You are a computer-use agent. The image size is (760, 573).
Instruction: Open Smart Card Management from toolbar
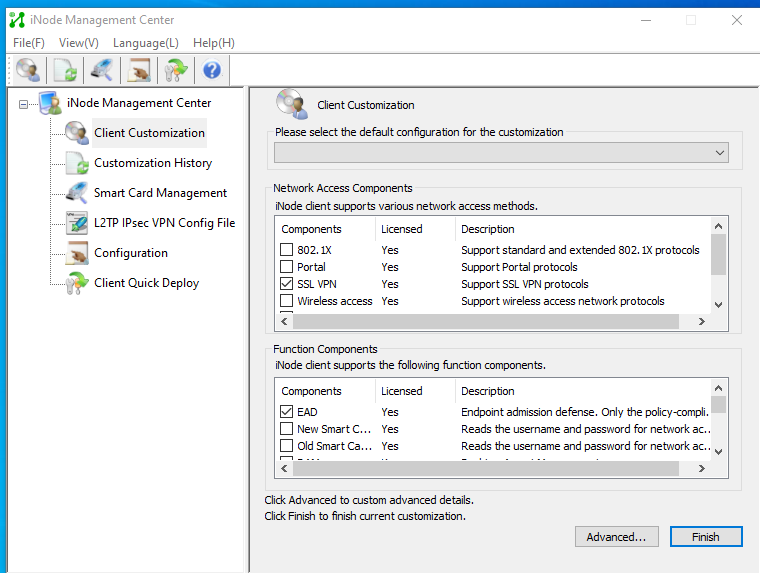click(101, 70)
